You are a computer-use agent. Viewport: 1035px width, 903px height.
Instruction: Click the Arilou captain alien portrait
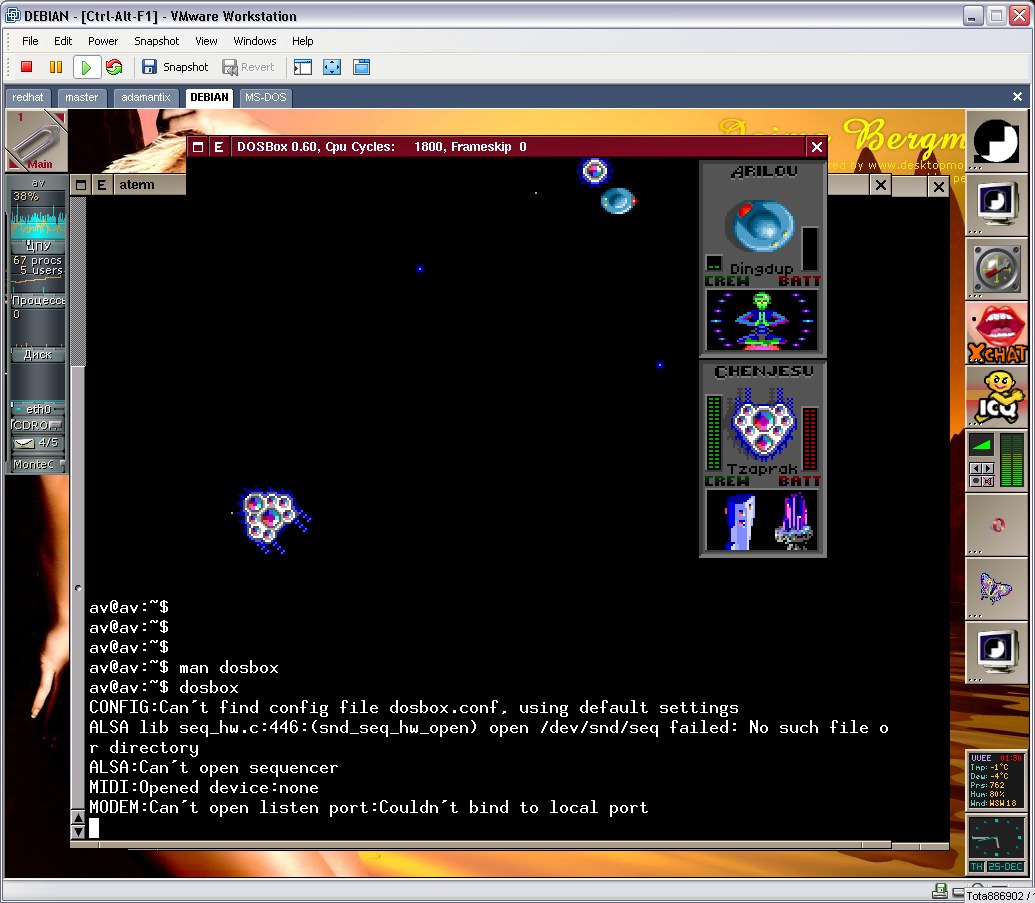point(762,319)
